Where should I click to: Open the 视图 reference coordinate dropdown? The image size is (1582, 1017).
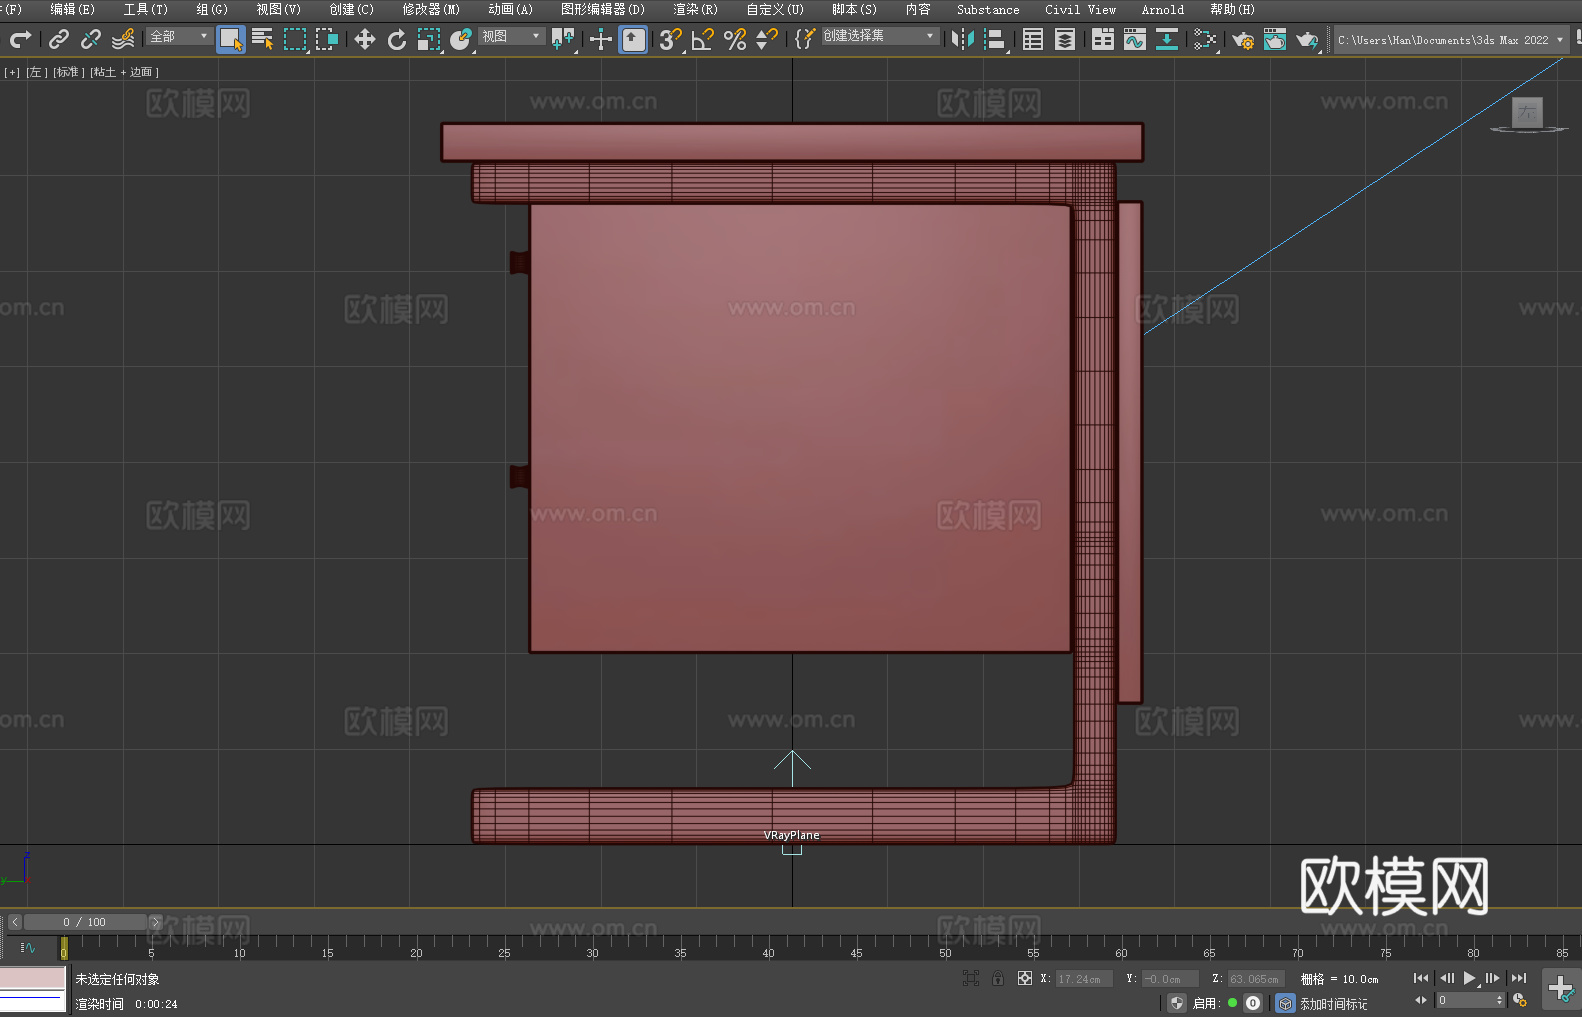pyautogui.click(x=511, y=36)
